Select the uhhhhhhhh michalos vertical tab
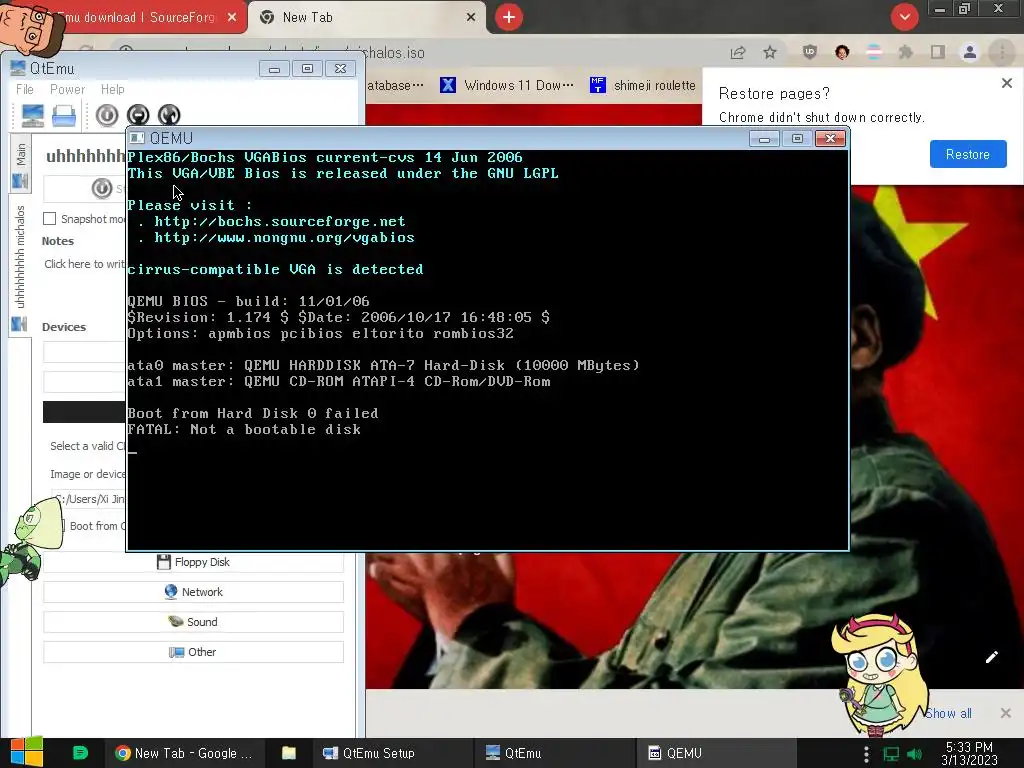The width and height of the screenshot is (1024, 768). click(20, 264)
